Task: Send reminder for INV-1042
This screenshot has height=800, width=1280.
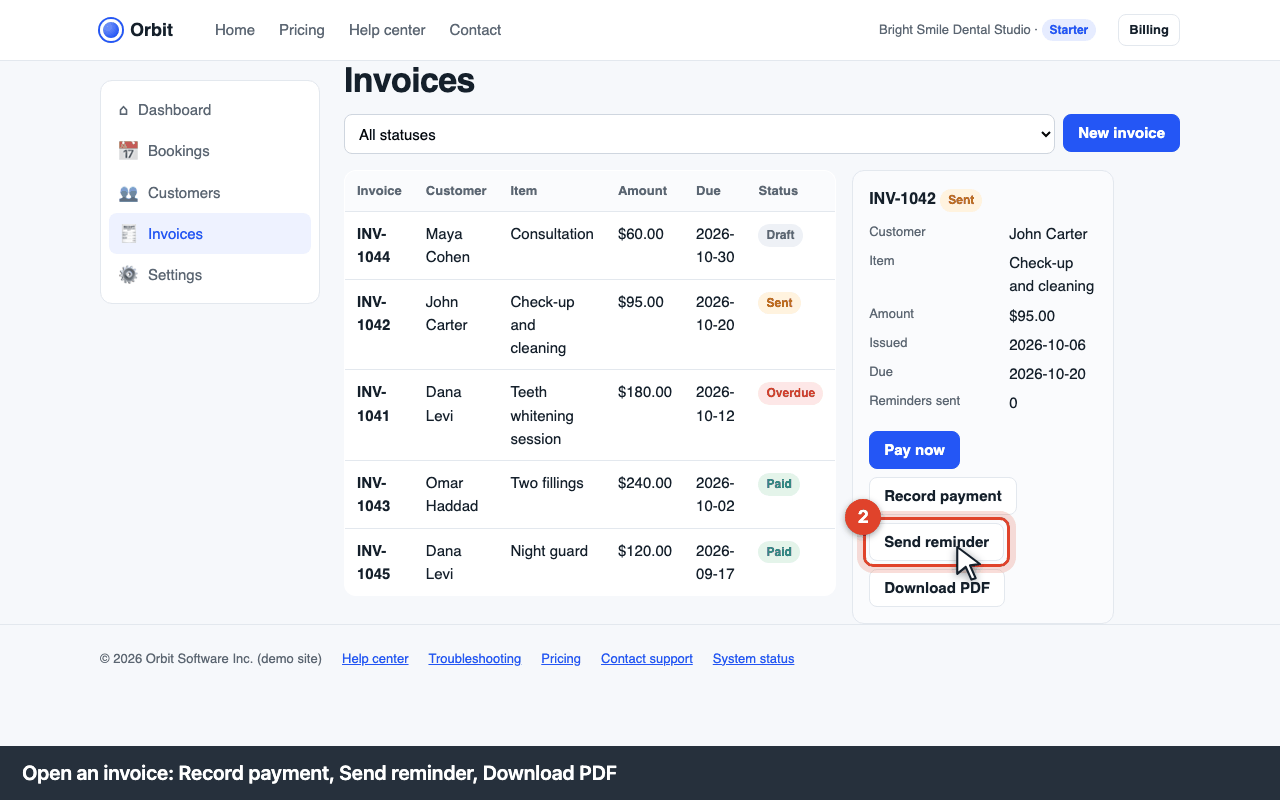Action: click(x=936, y=542)
